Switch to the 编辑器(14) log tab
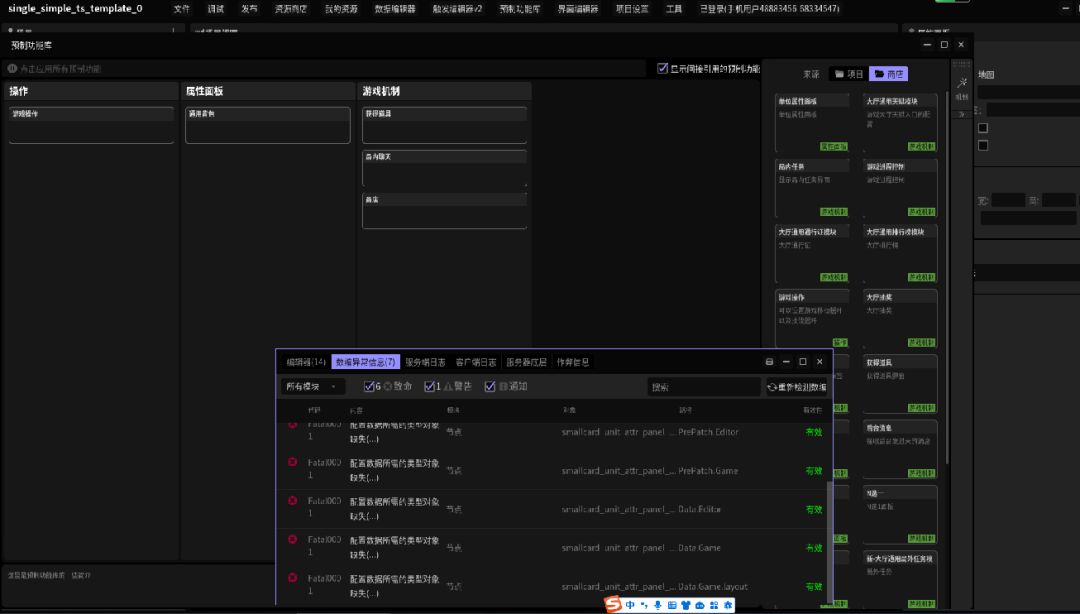 (x=305, y=362)
